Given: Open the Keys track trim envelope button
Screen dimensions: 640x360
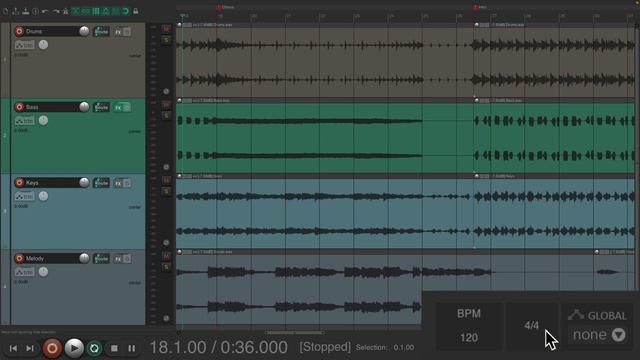Looking at the screenshot, I should pyautogui.click(x=24, y=196).
